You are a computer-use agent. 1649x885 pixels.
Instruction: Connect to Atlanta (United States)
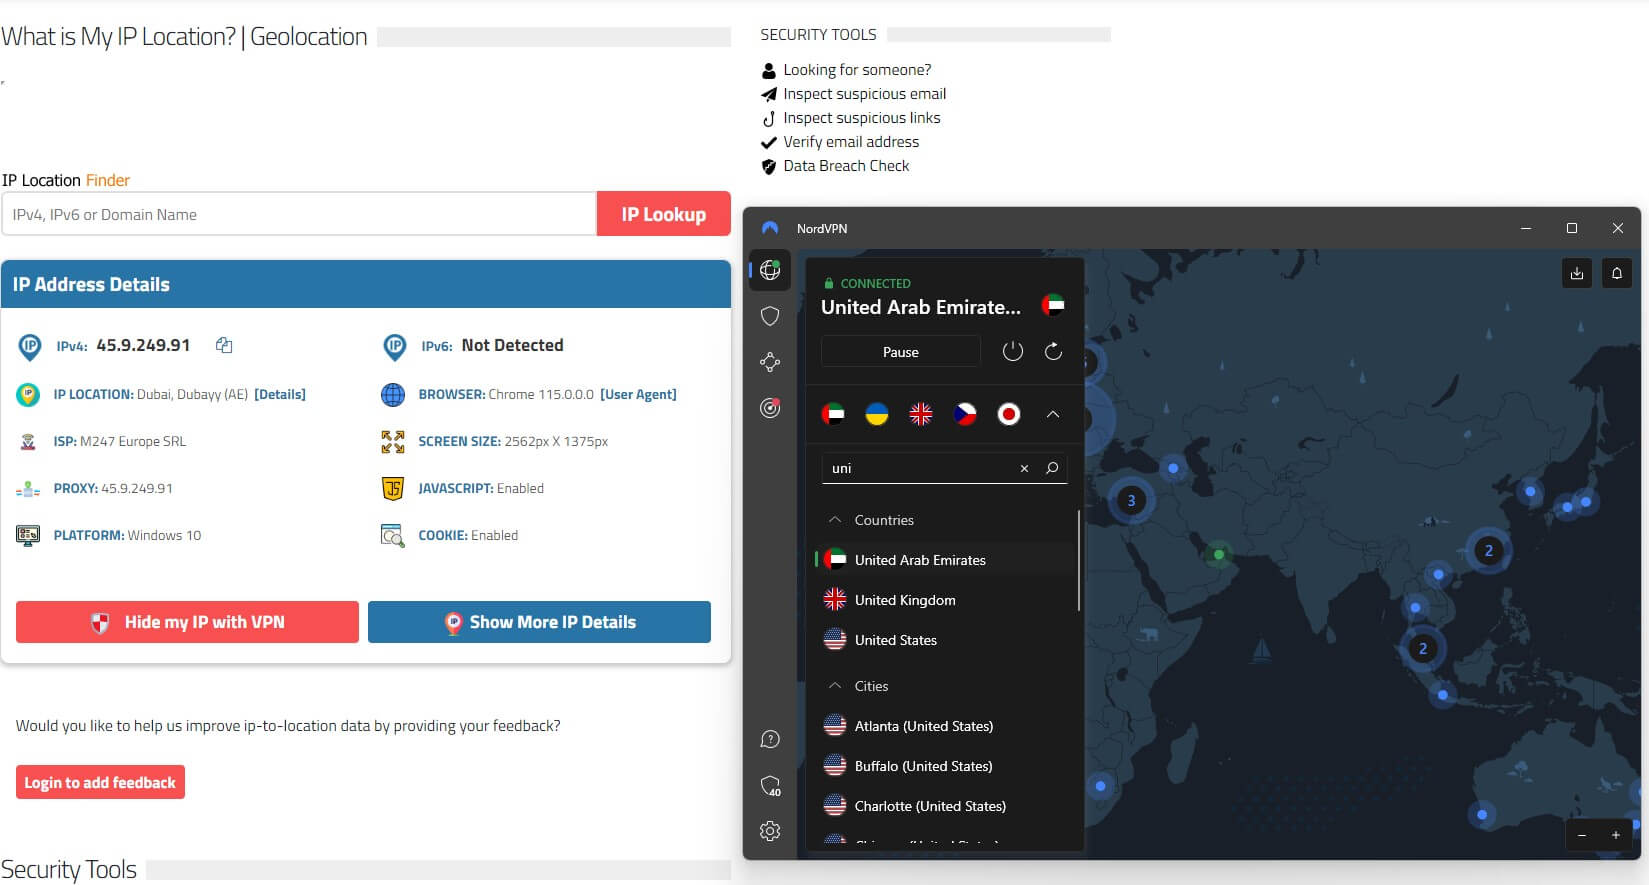click(x=945, y=726)
